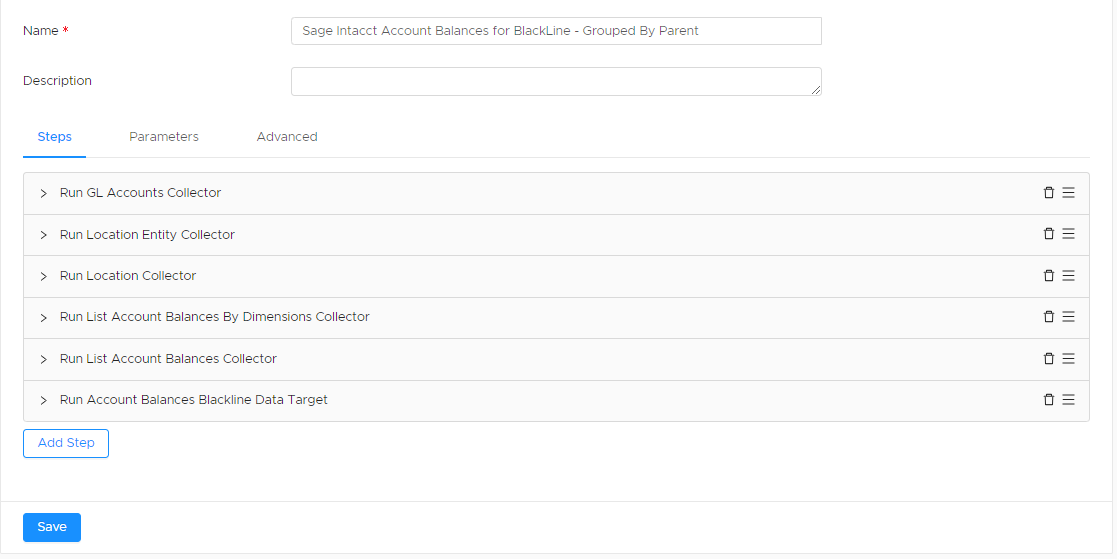This screenshot has height=559, width=1117.
Task: Focus the Description text area
Action: [x=556, y=81]
